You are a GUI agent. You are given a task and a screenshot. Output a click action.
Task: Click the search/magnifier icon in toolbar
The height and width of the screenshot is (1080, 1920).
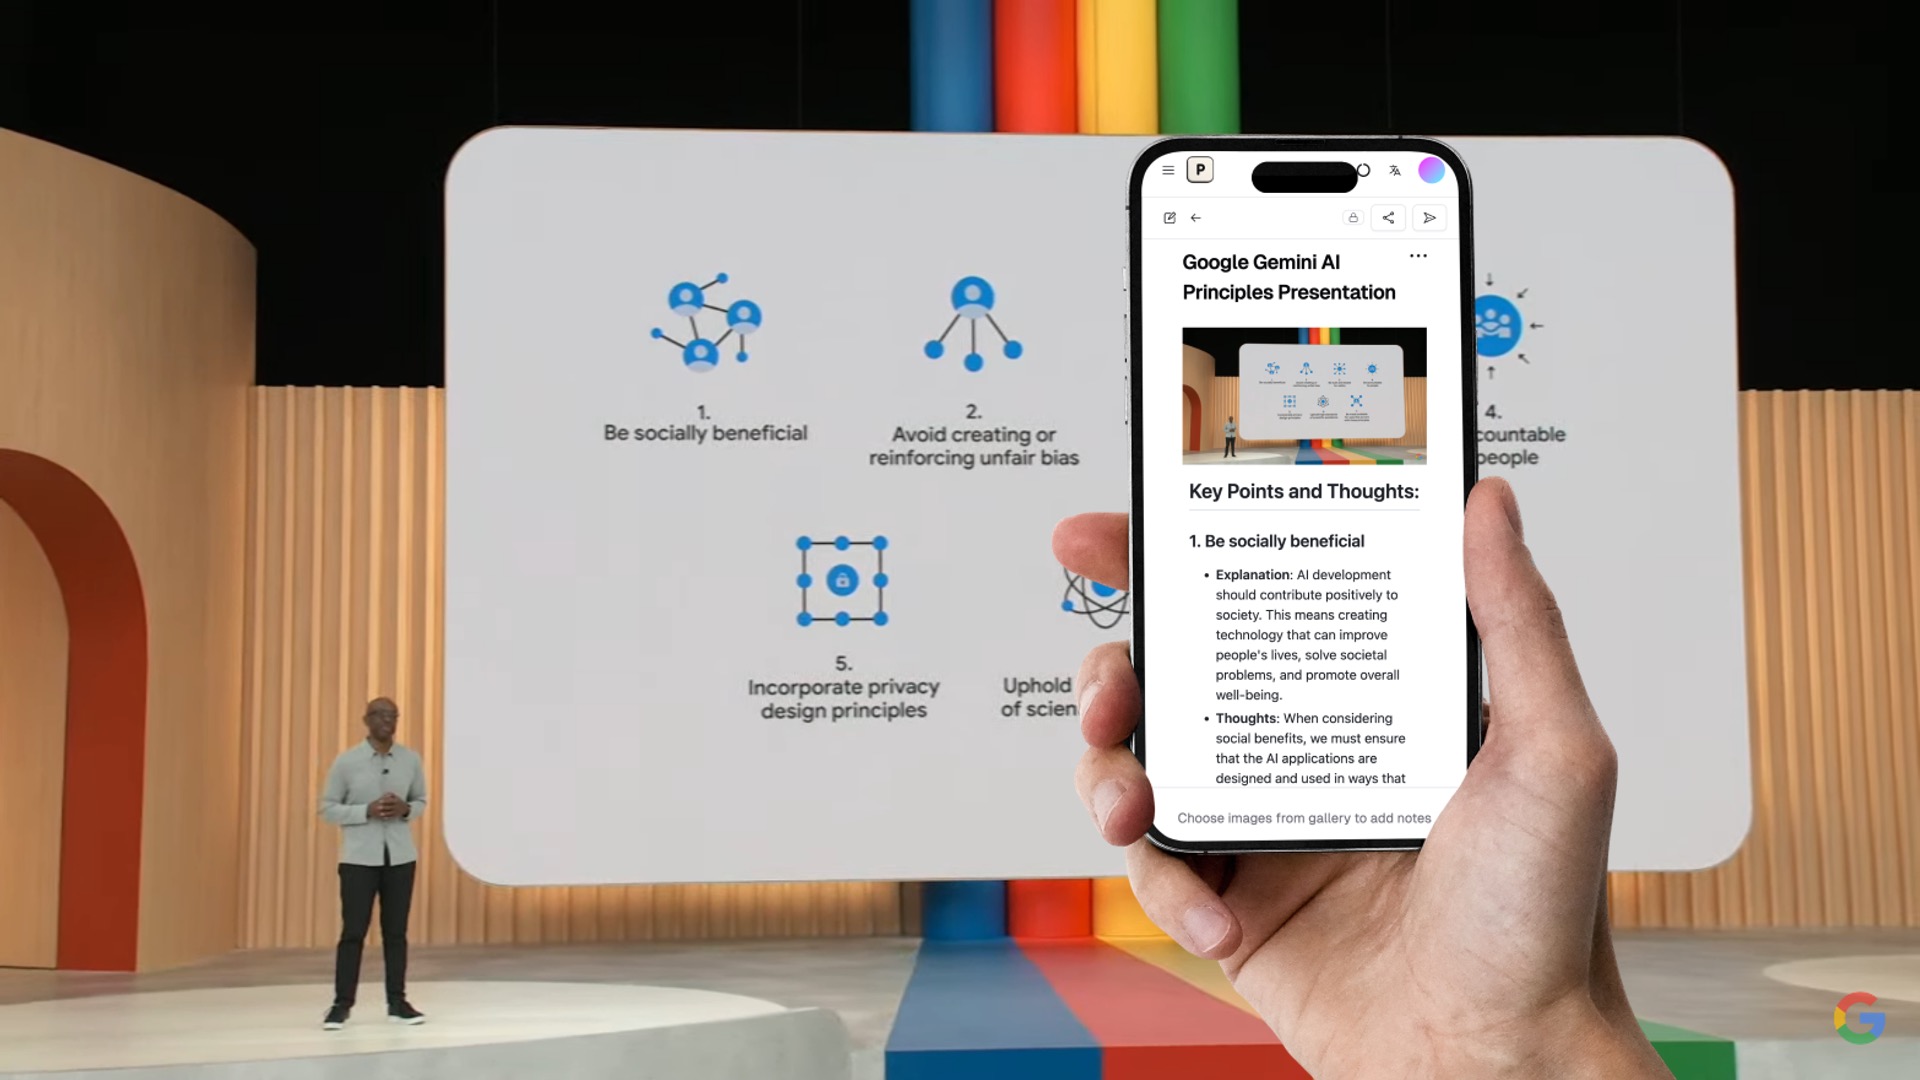(1362, 170)
